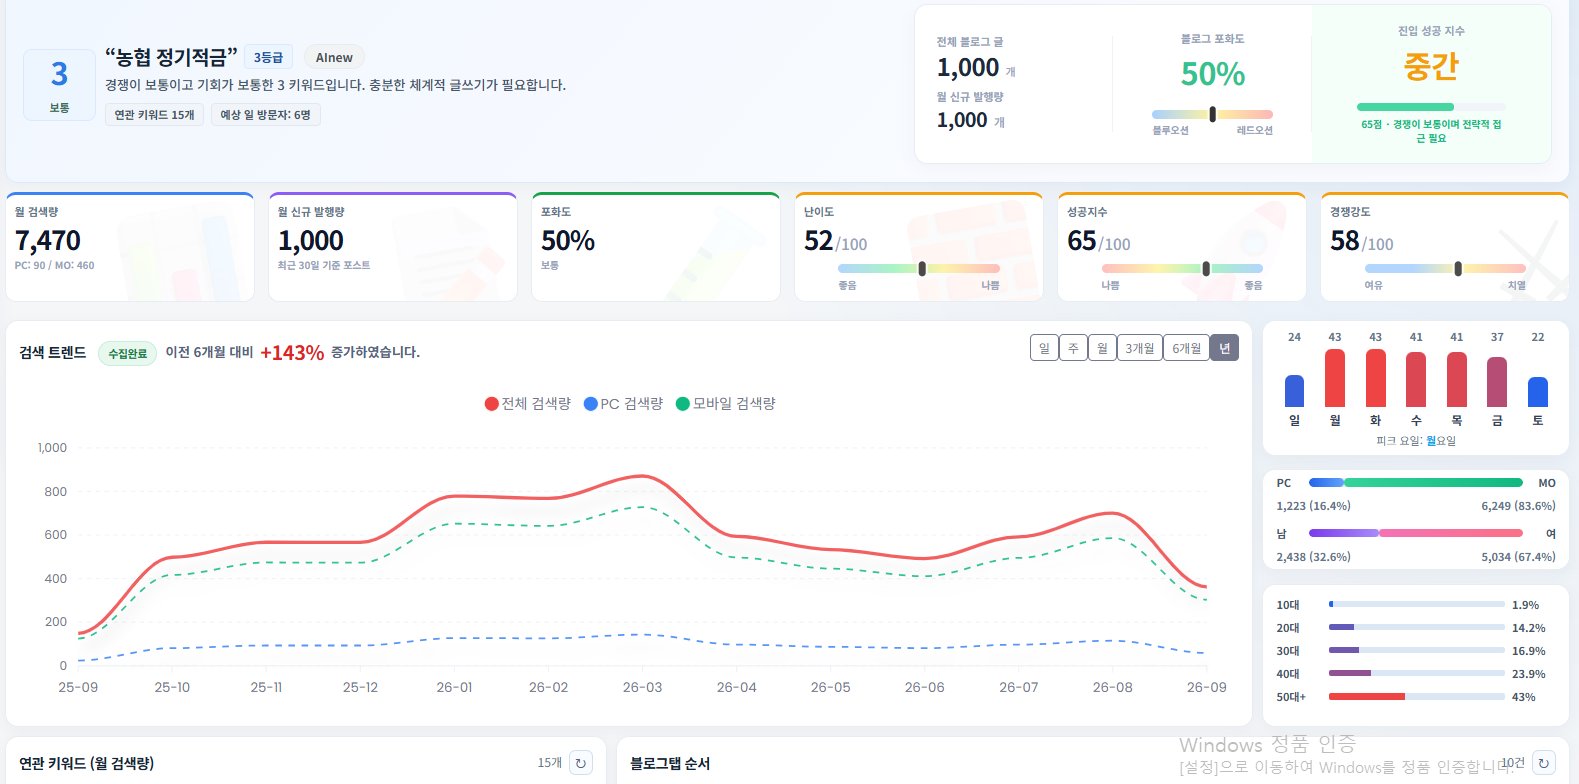
Task: Select the 3개월 range button
Action: tap(1140, 348)
